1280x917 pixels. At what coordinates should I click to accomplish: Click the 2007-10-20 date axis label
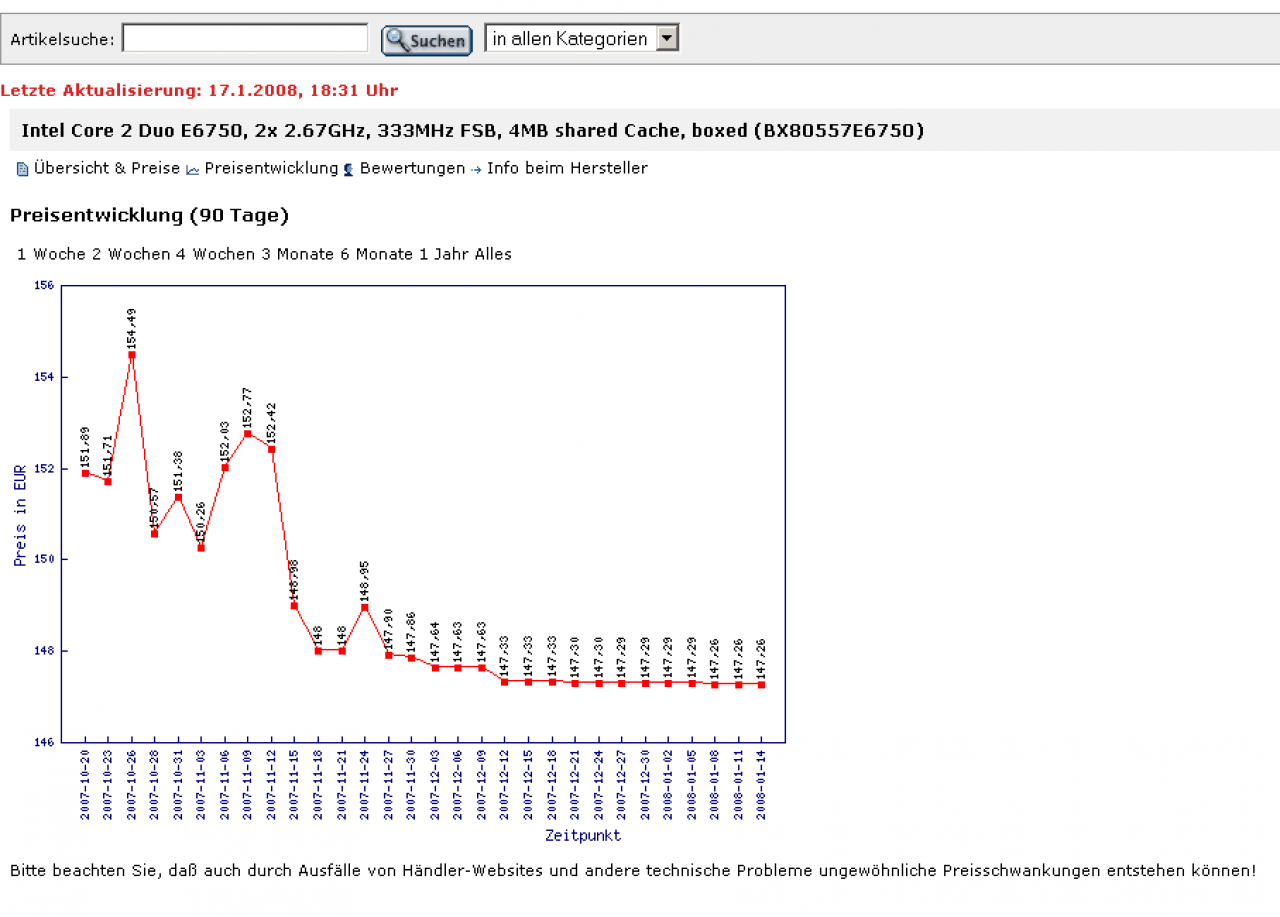(x=86, y=785)
